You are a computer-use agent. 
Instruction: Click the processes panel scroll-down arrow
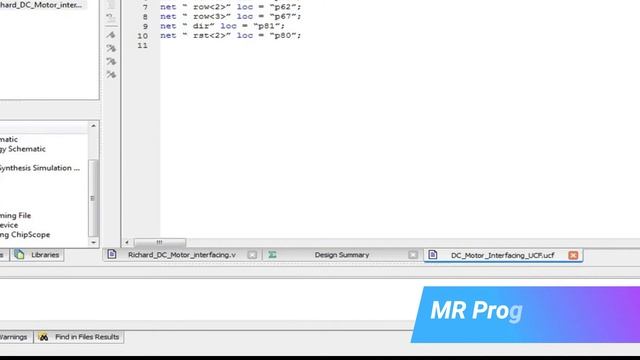93,242
